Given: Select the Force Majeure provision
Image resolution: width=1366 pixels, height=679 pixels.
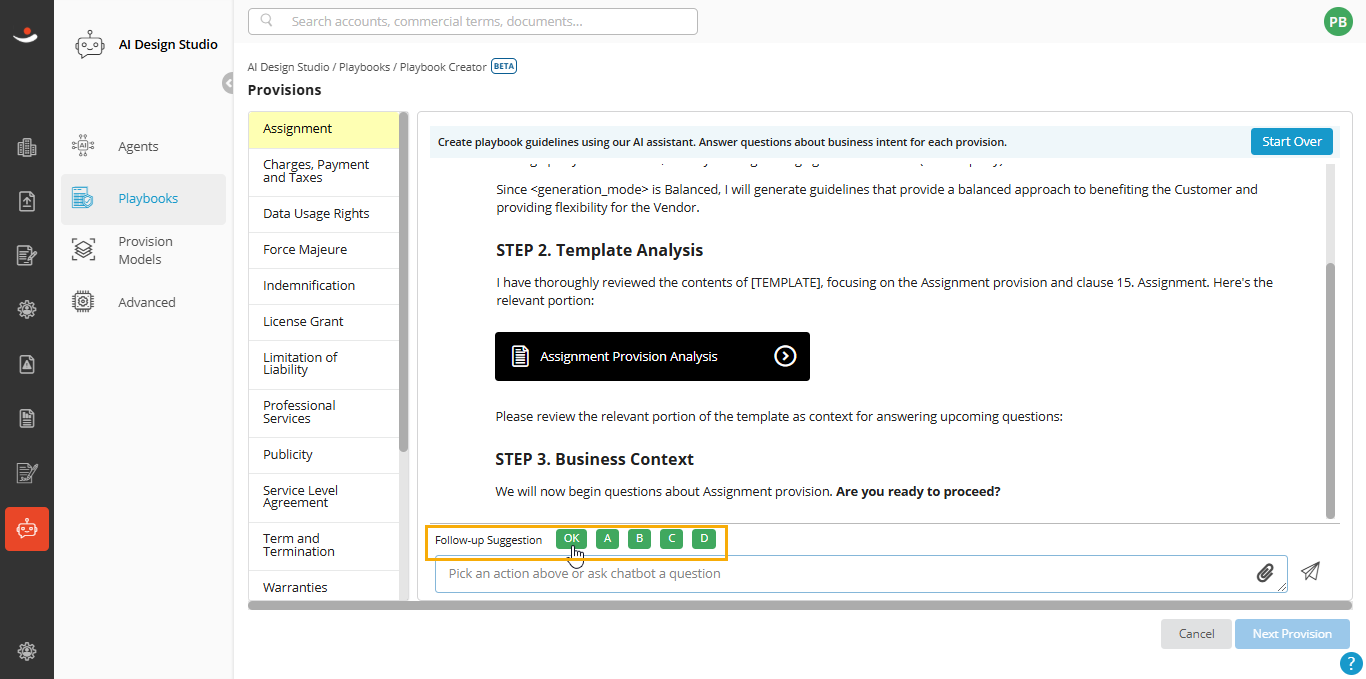Looking at the screenshot, I should (x=323, y=249).
